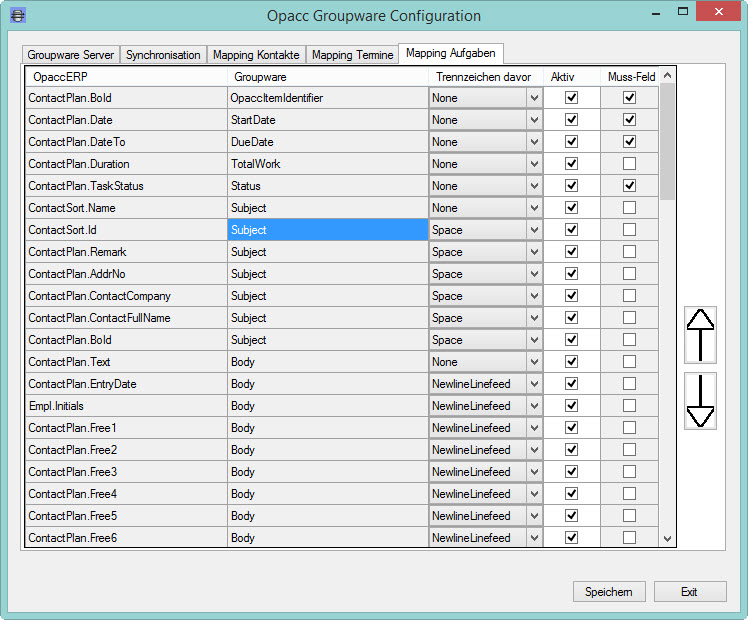Uncheck Aktiv for ContactPlan.Free6
This screenshot has width=748, height=620.
571,537
